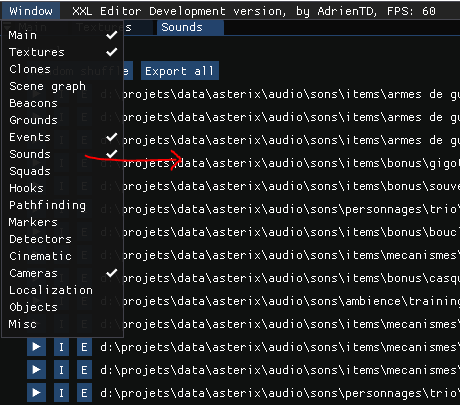Enable the Detectors window
The image size is (460, 405).
coord(63,239)
